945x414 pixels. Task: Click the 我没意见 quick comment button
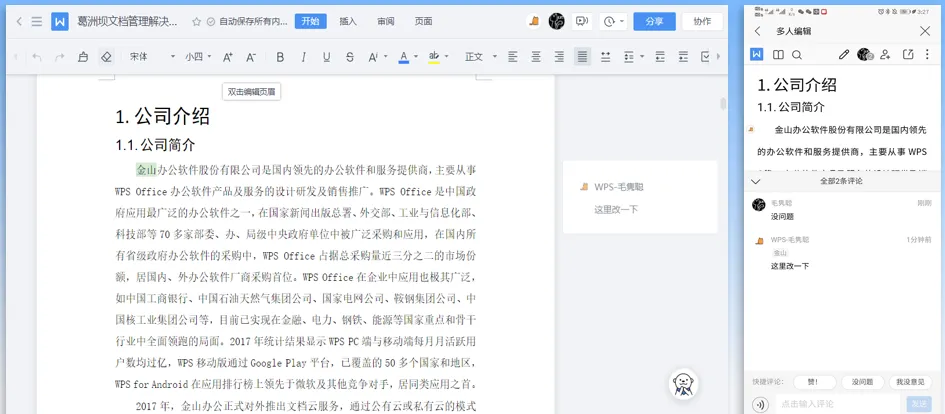[910, 382]
